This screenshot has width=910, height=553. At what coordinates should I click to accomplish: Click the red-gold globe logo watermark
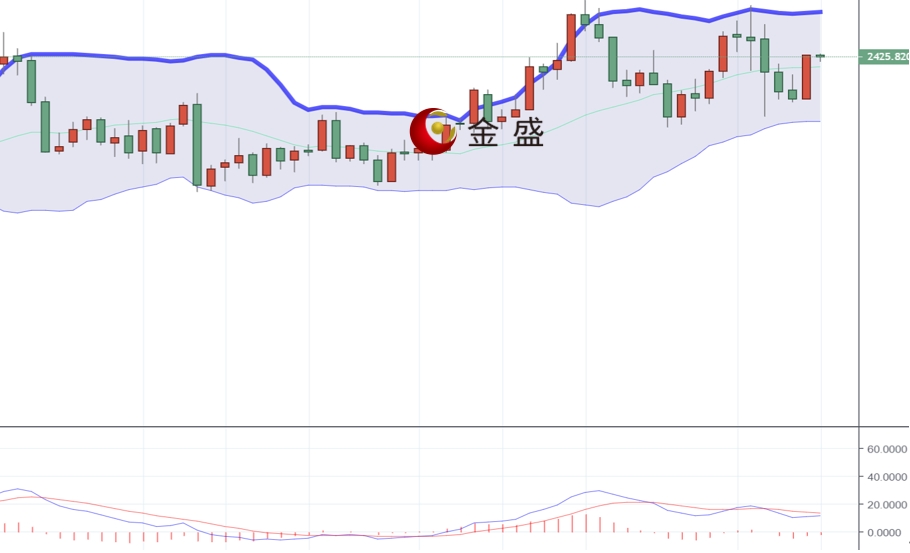point(432,131)
